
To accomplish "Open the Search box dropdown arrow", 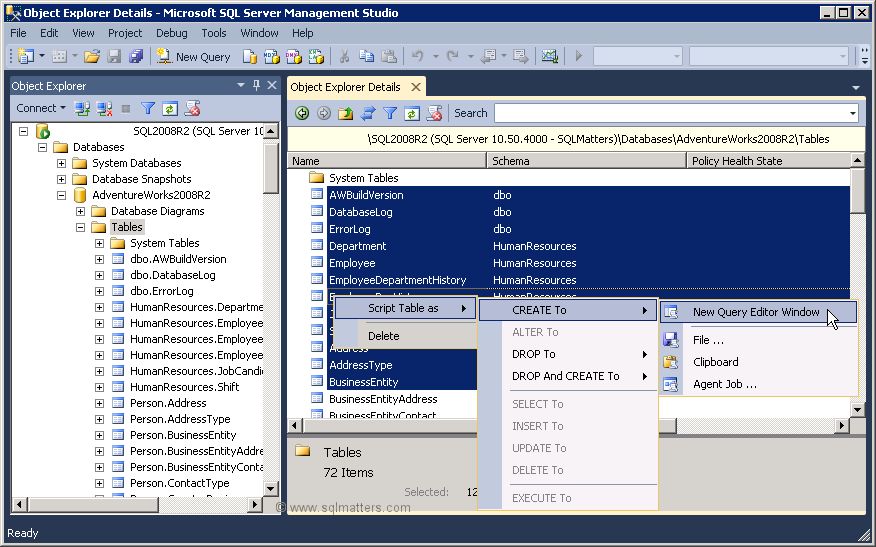I will point(852,114).
